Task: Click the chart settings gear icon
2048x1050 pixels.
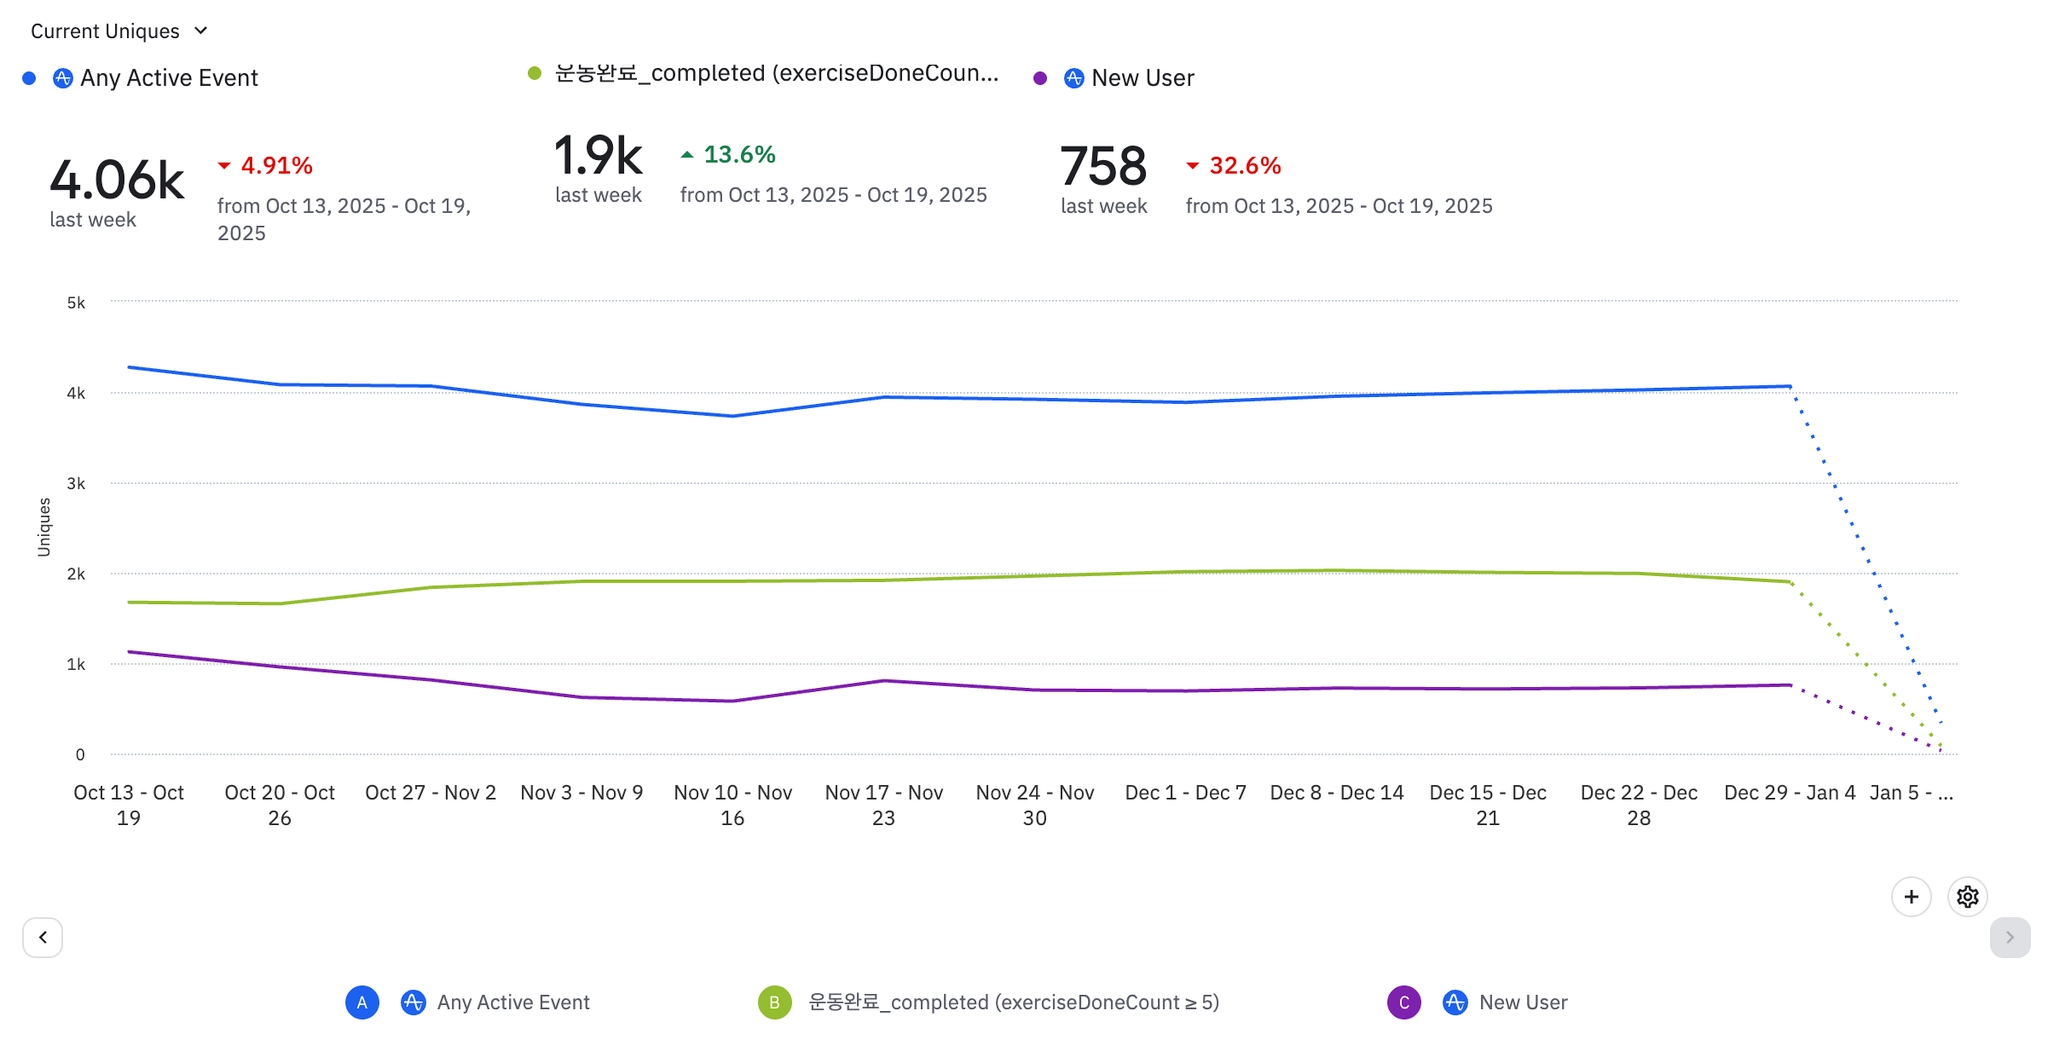Action: [x=1967, y=897]
